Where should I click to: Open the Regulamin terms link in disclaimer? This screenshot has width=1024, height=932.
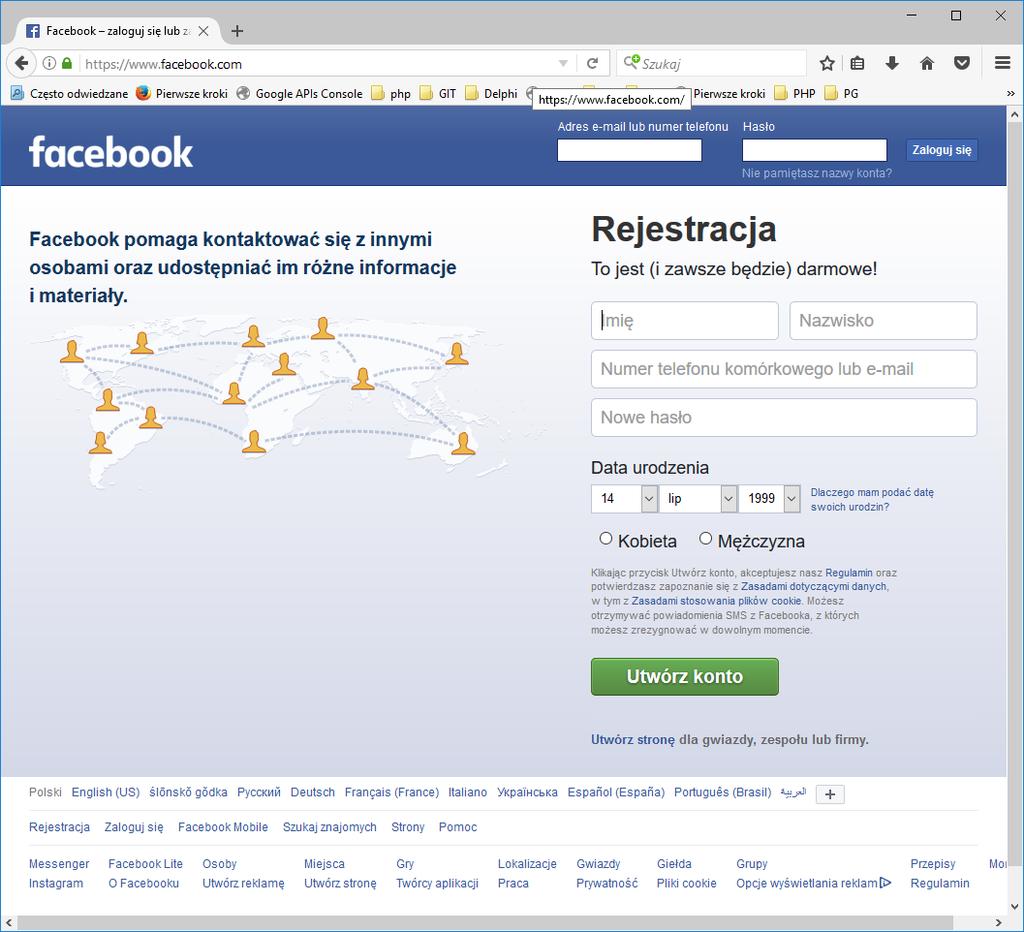pos(848,573)
